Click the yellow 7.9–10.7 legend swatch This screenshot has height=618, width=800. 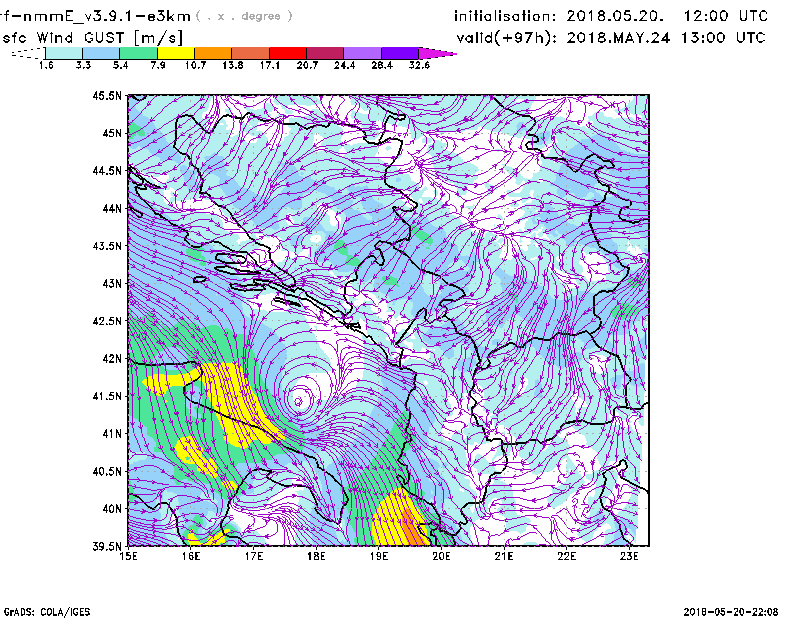click(x=176, y=53)
